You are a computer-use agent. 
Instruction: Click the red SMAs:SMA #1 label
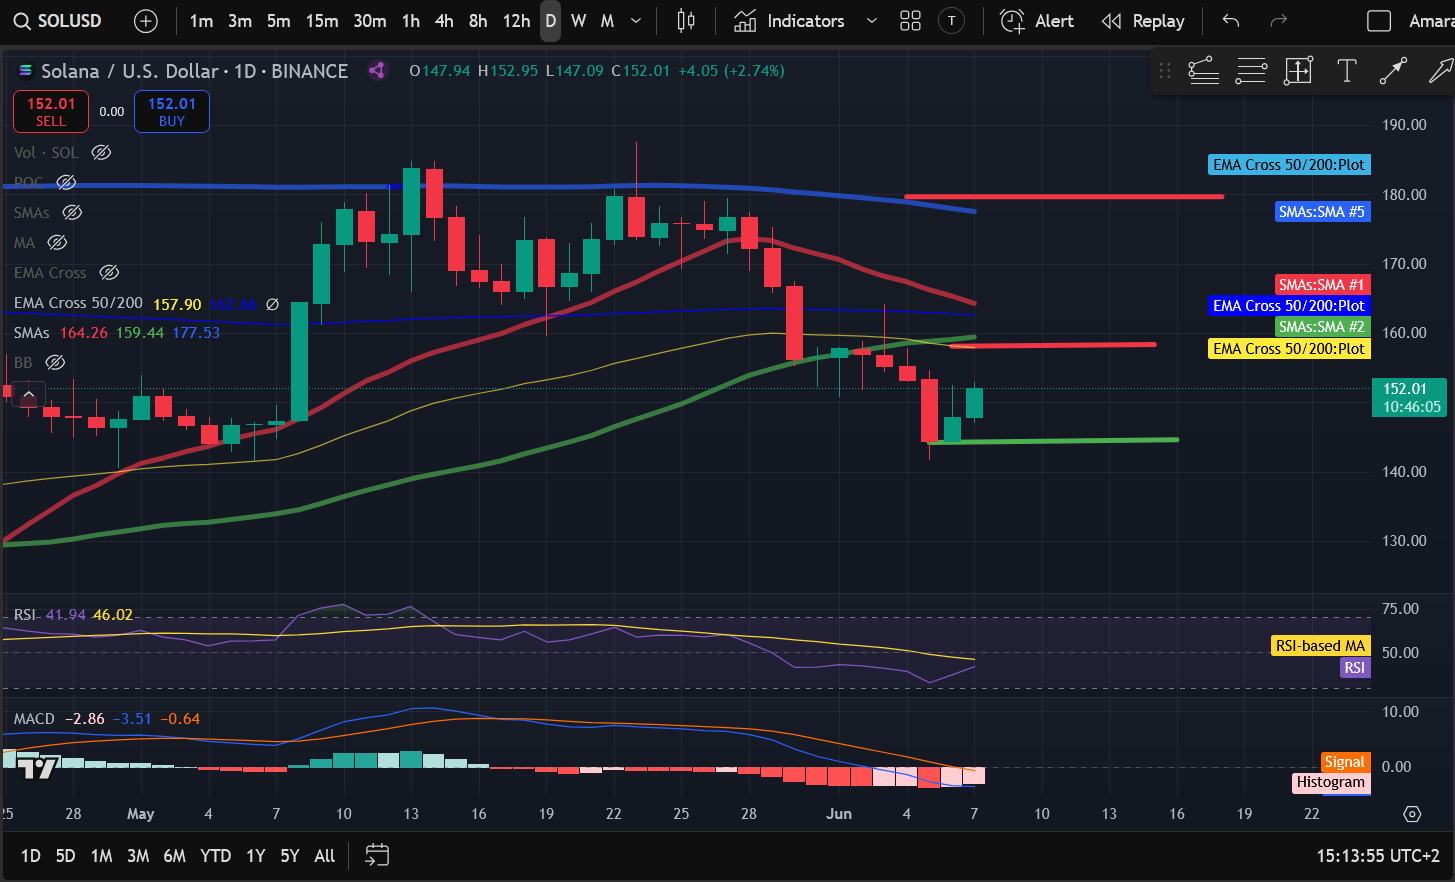[1322, 285]
